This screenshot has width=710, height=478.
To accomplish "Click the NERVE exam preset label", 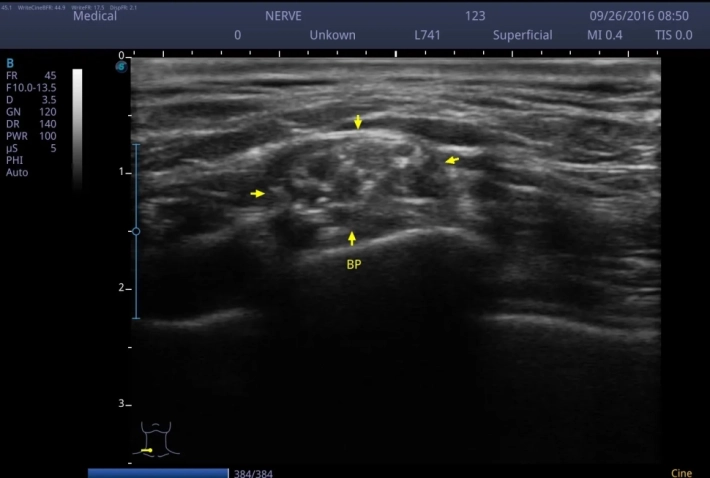I will click(286, 16).
